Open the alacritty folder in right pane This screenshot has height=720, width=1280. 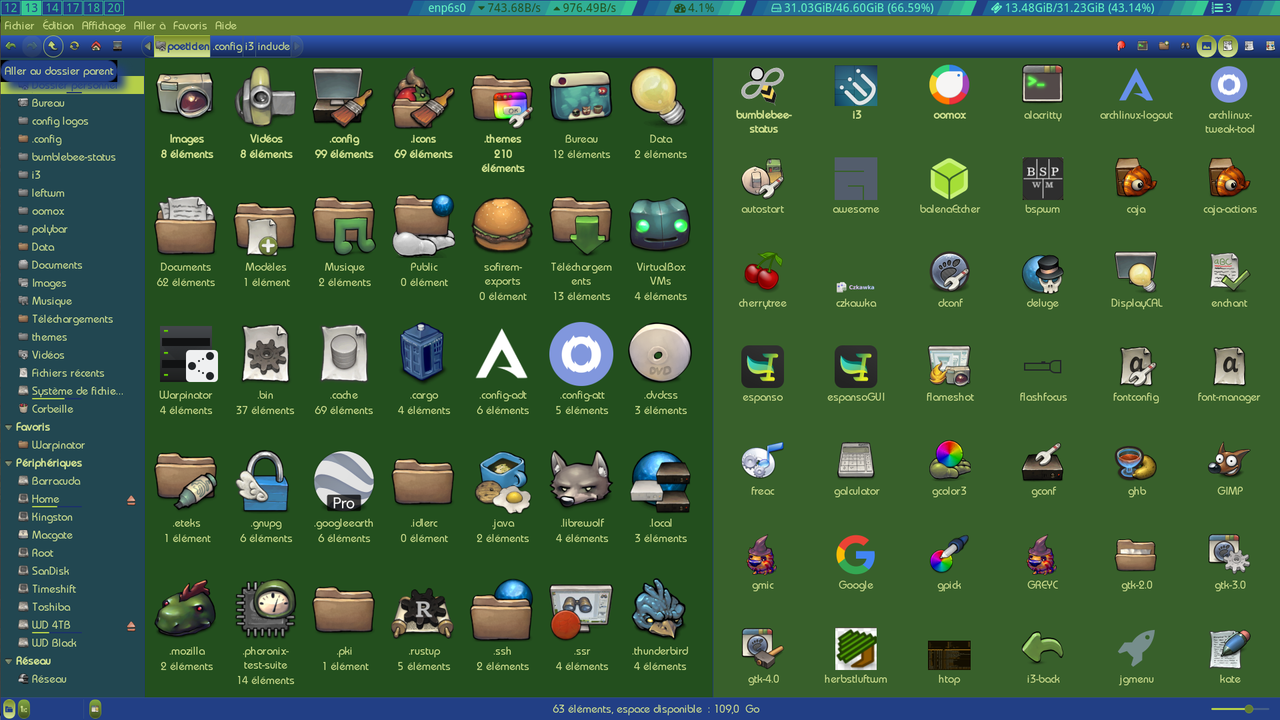pyautogui.click(x=1042, y=94)
